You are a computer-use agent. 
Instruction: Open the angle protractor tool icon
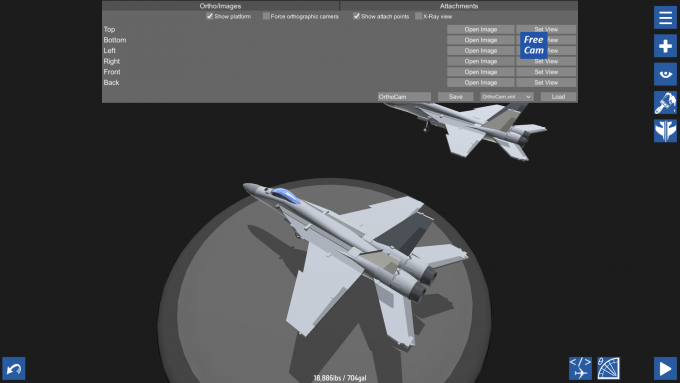point(608,369)
